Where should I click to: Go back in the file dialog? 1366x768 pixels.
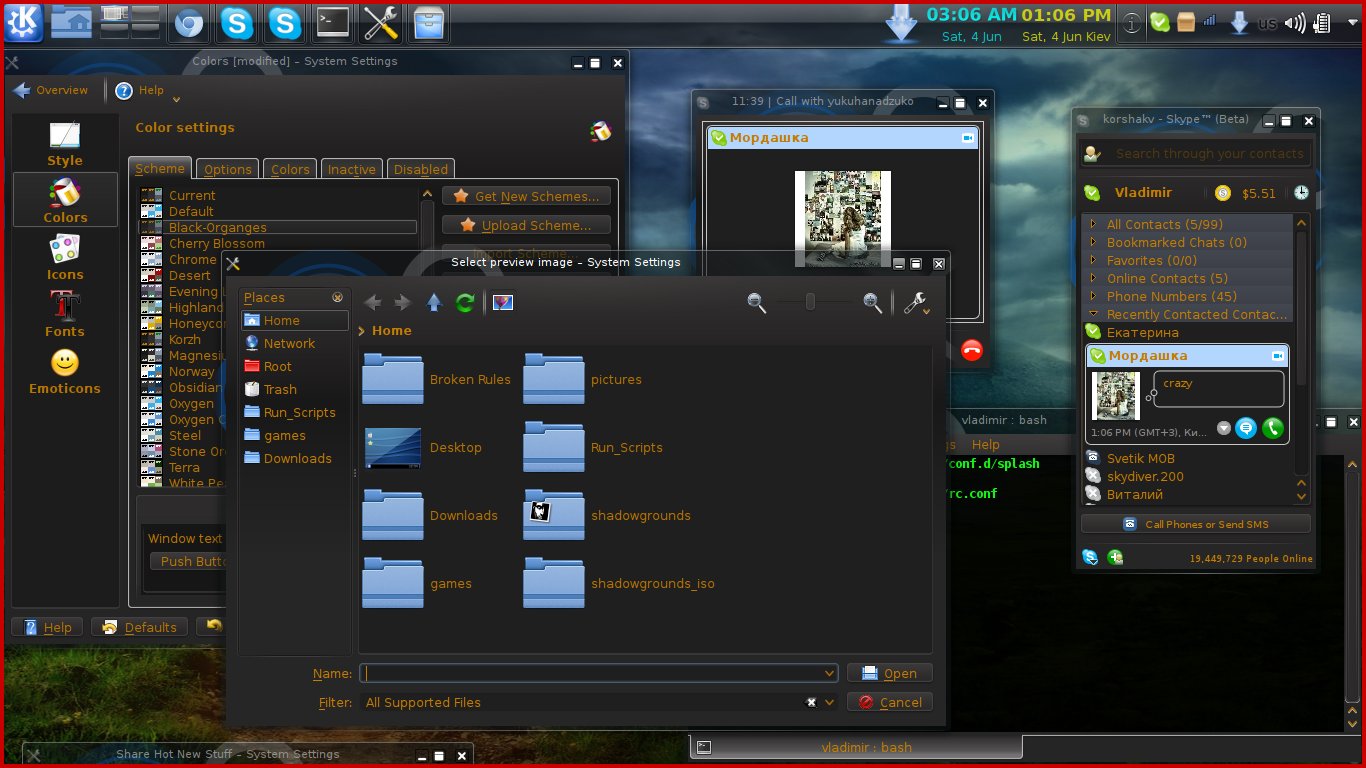click(x=372, y=303)
